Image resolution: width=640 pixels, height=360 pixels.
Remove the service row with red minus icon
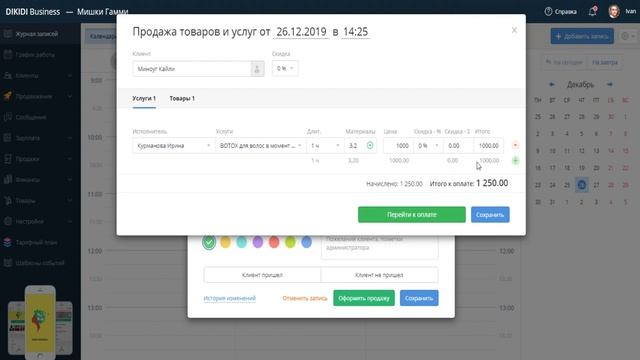(x=515, y=145)
